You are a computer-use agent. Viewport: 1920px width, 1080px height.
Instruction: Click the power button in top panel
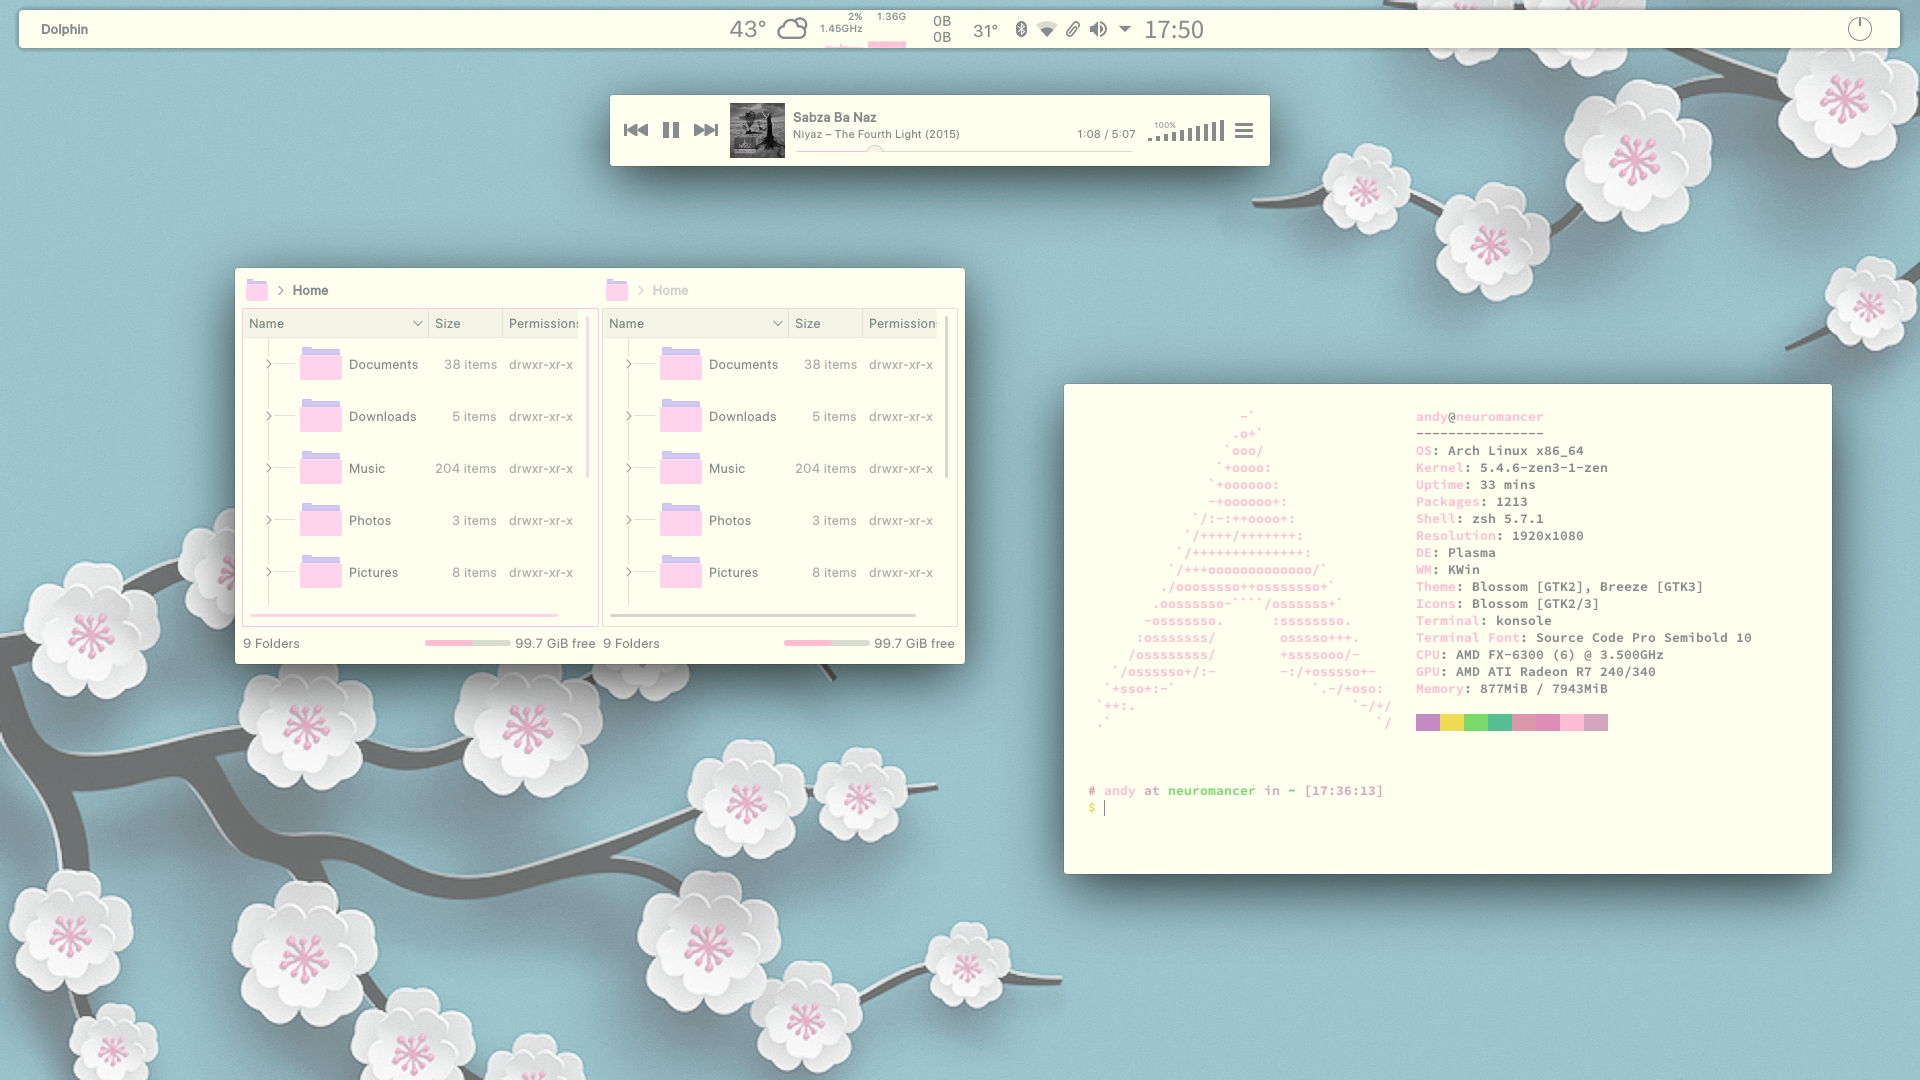pos(1859,29)
